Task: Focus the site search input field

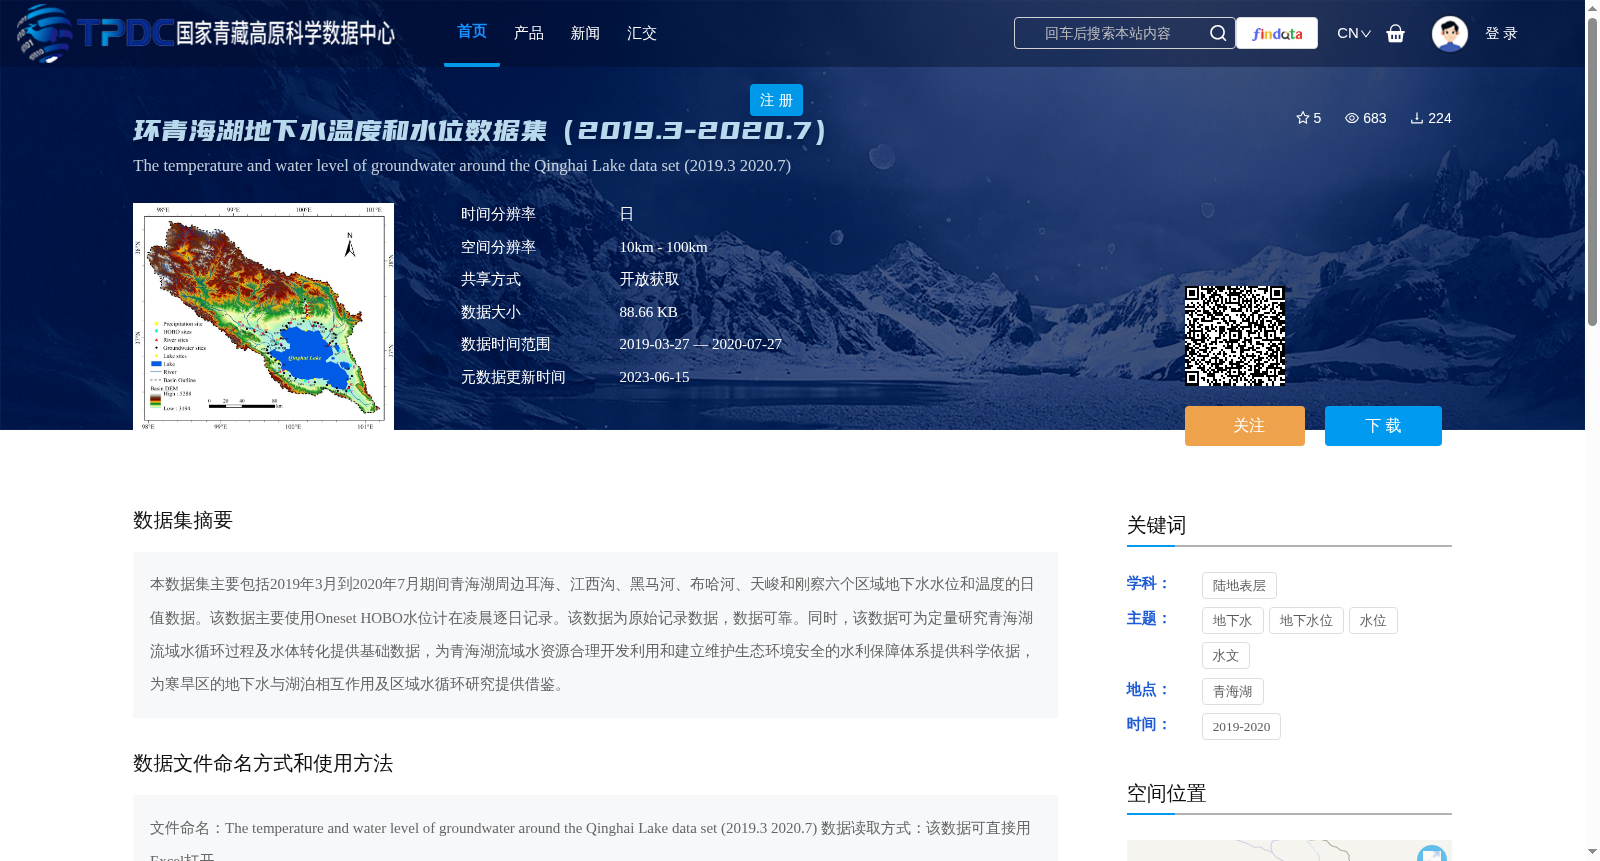Action: (x=1108, y=33)
